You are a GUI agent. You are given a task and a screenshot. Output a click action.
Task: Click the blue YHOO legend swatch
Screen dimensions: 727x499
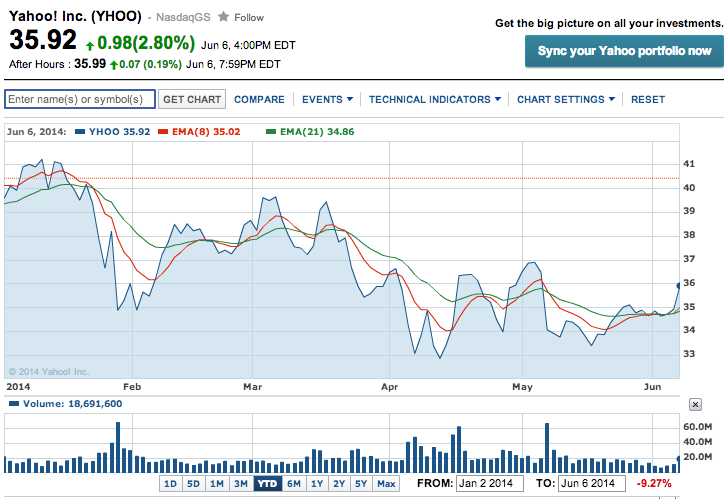[x=80, y=132]
